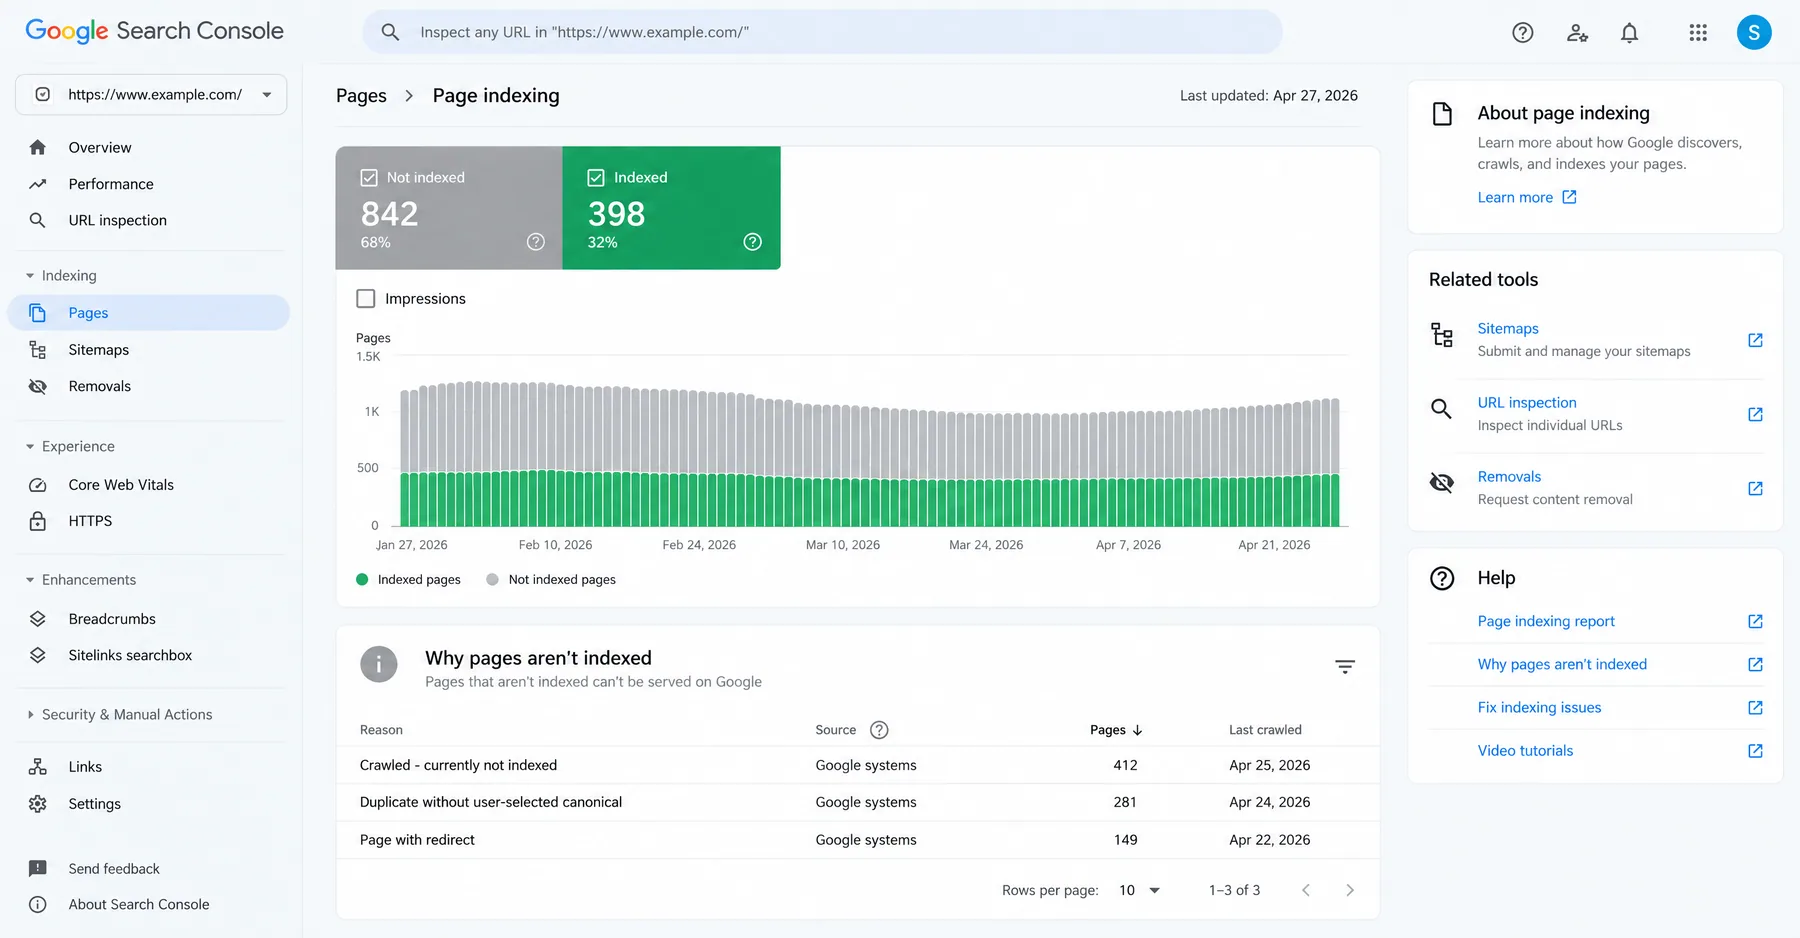Click the help icon on Not indexed card

(536, 242)
